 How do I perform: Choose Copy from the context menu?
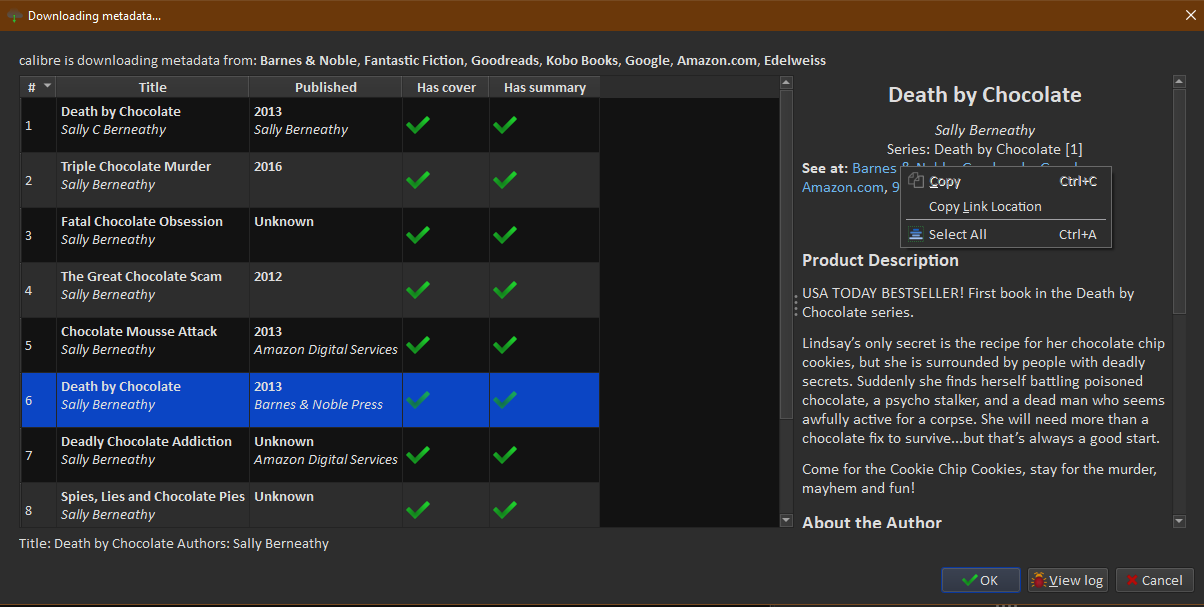[x=1006, y=181]
